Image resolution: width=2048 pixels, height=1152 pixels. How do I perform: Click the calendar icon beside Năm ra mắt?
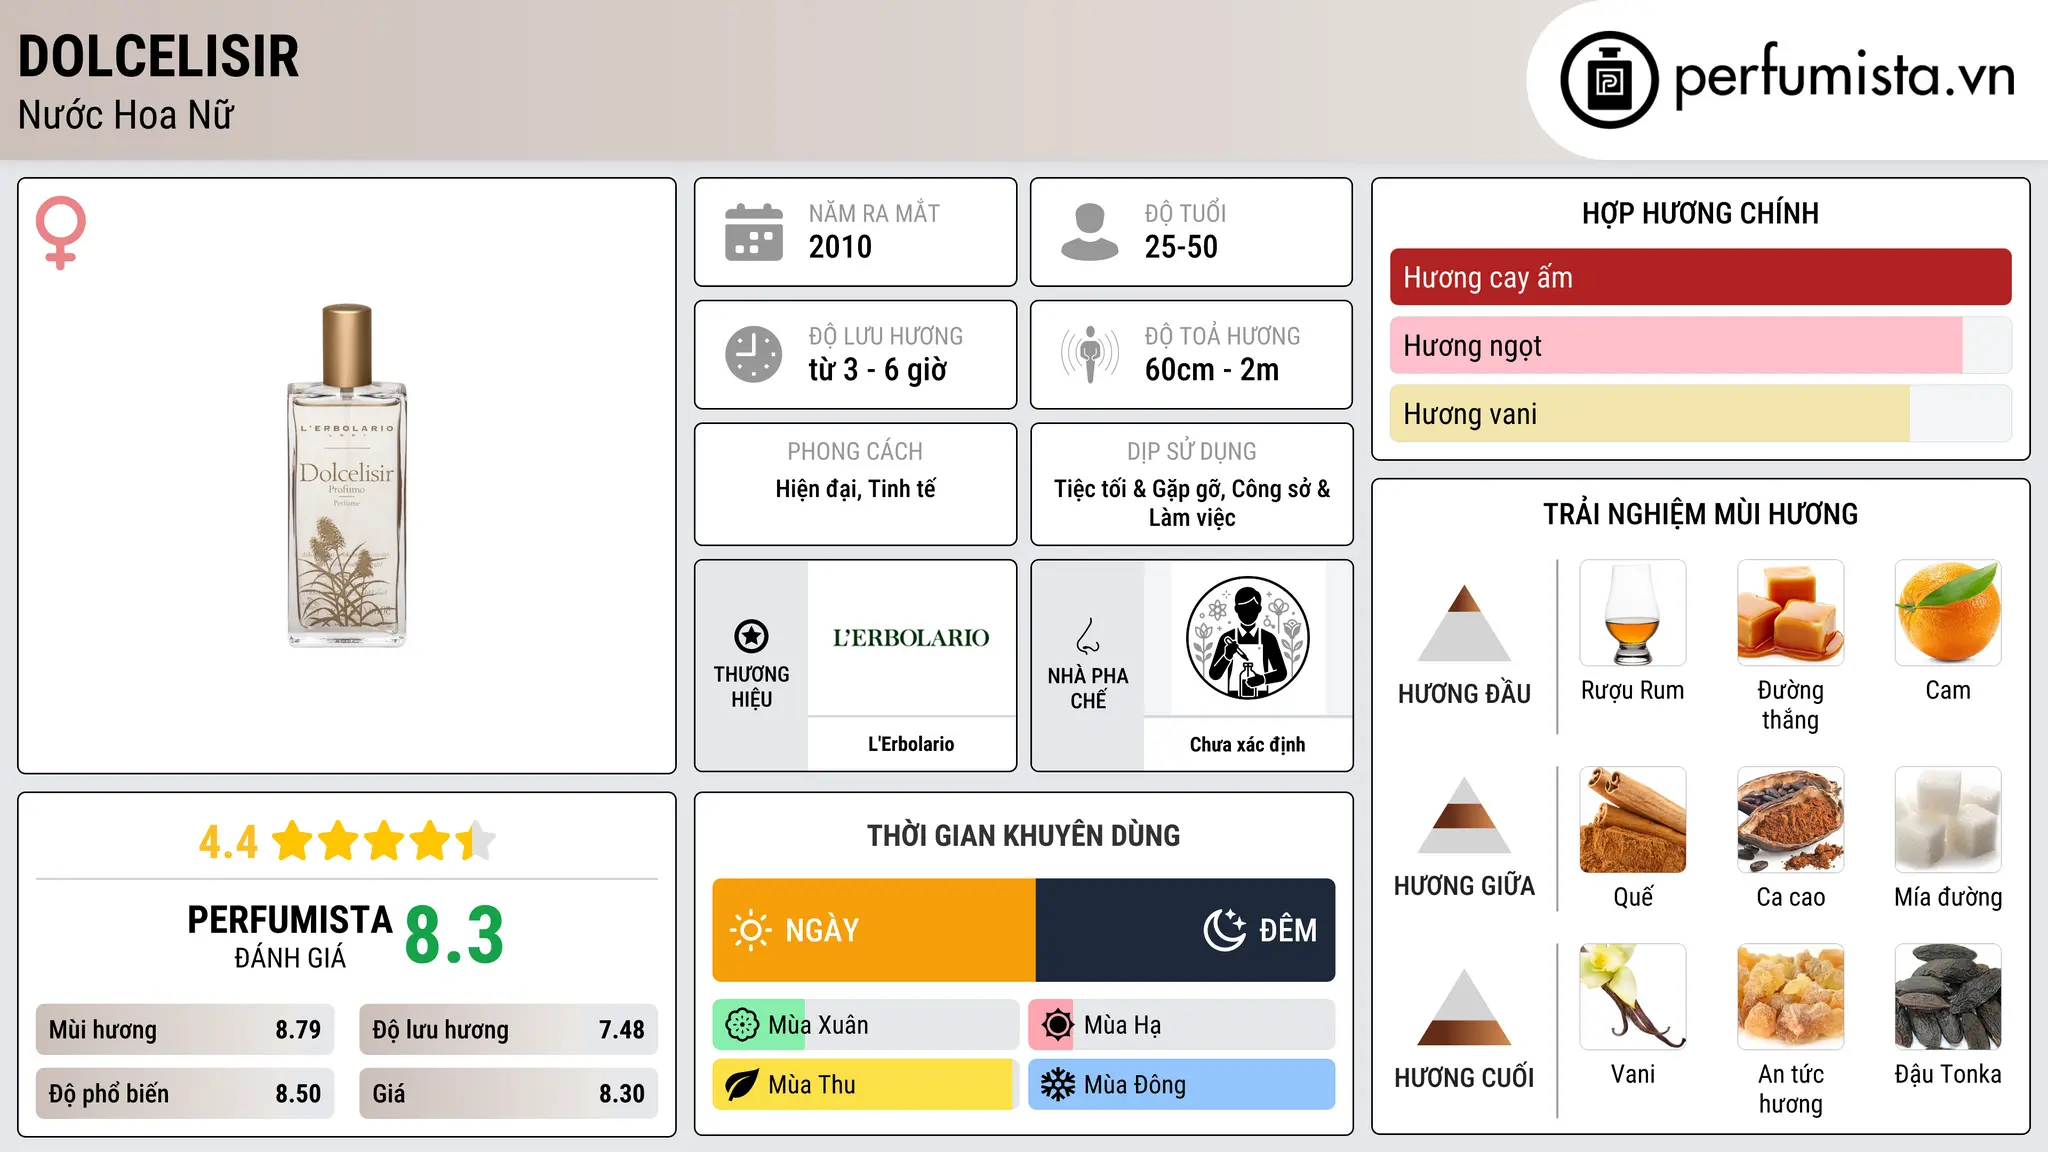click(754, 232)
